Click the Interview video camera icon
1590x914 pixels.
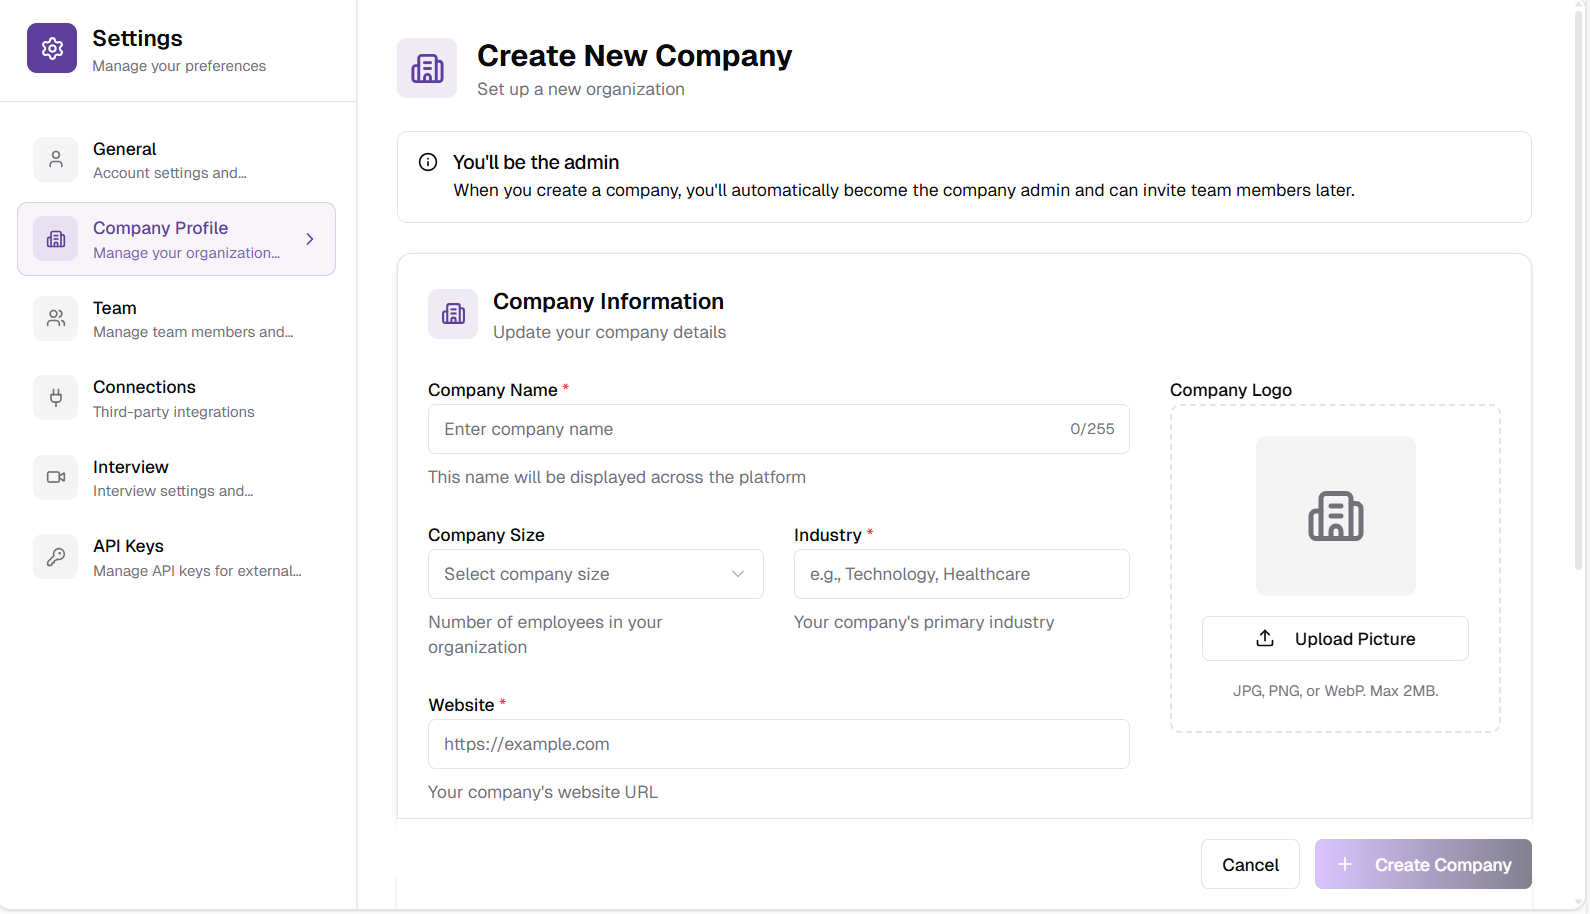coord(56,478)
